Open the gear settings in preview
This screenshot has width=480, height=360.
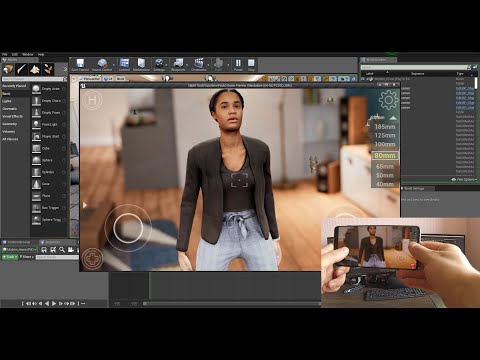tap(388, 100)
